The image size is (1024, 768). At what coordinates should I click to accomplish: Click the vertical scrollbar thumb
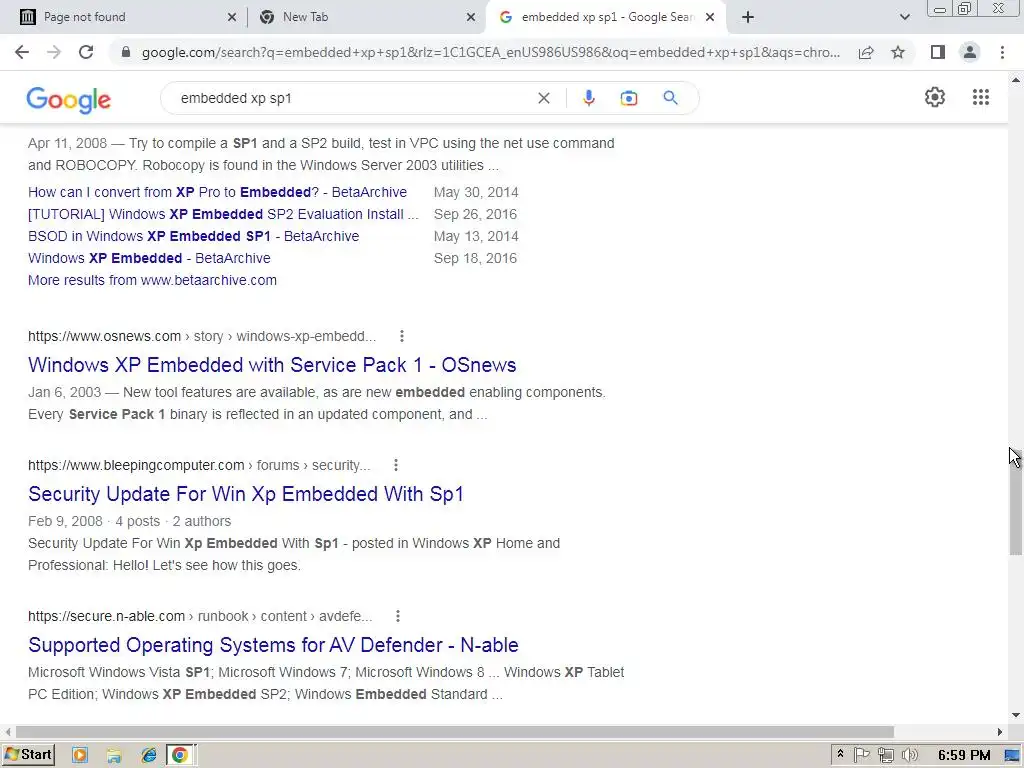[x=1016, y=504]
